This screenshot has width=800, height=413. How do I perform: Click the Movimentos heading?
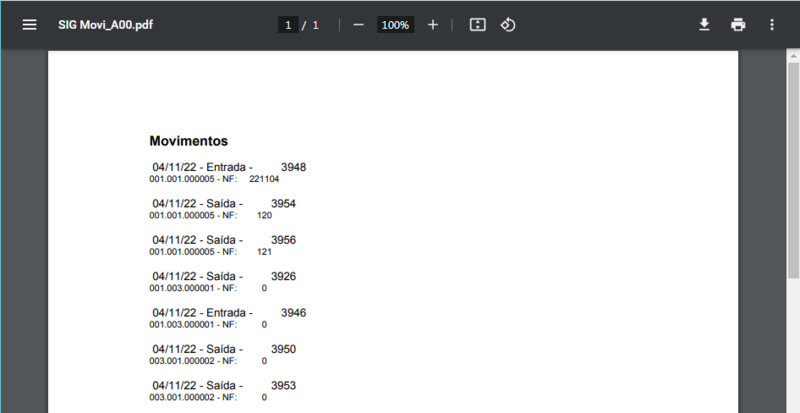tap(188, 141)
